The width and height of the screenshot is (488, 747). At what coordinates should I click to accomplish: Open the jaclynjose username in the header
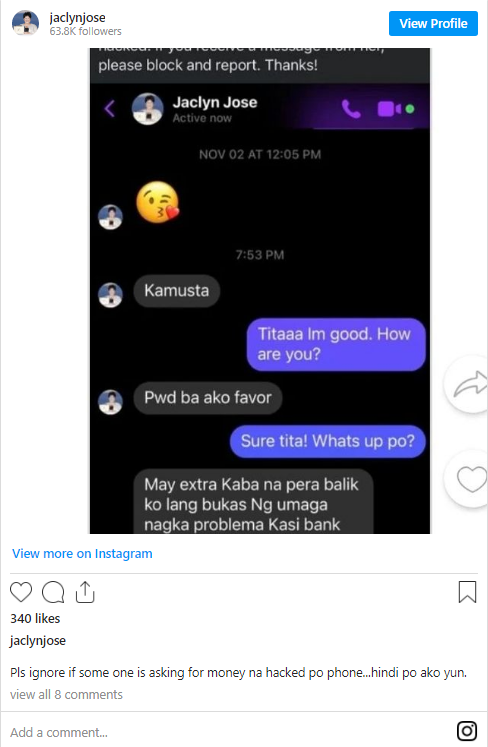point(77,18)
